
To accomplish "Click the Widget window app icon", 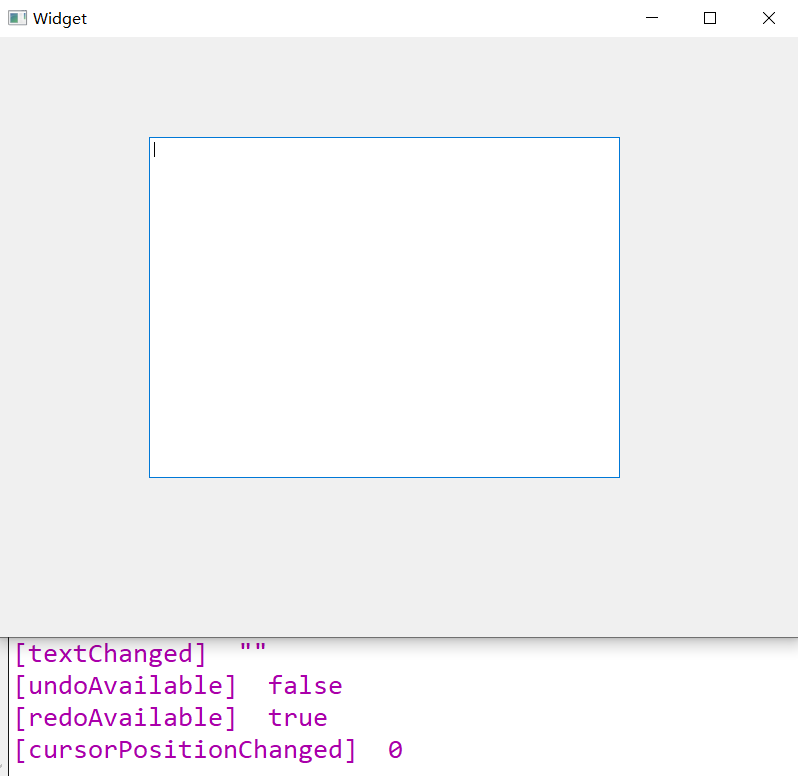I will (17, 18).
